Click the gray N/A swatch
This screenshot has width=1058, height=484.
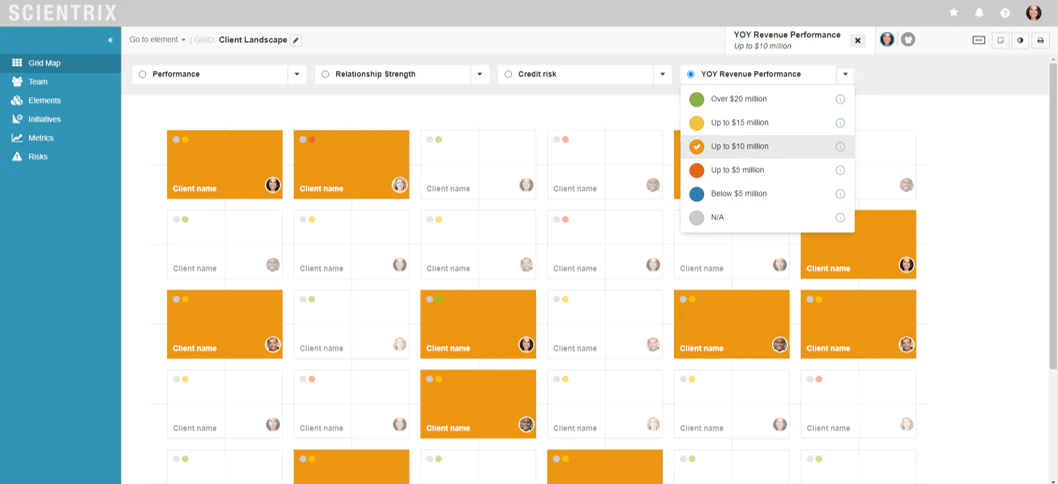pos(697,217)
